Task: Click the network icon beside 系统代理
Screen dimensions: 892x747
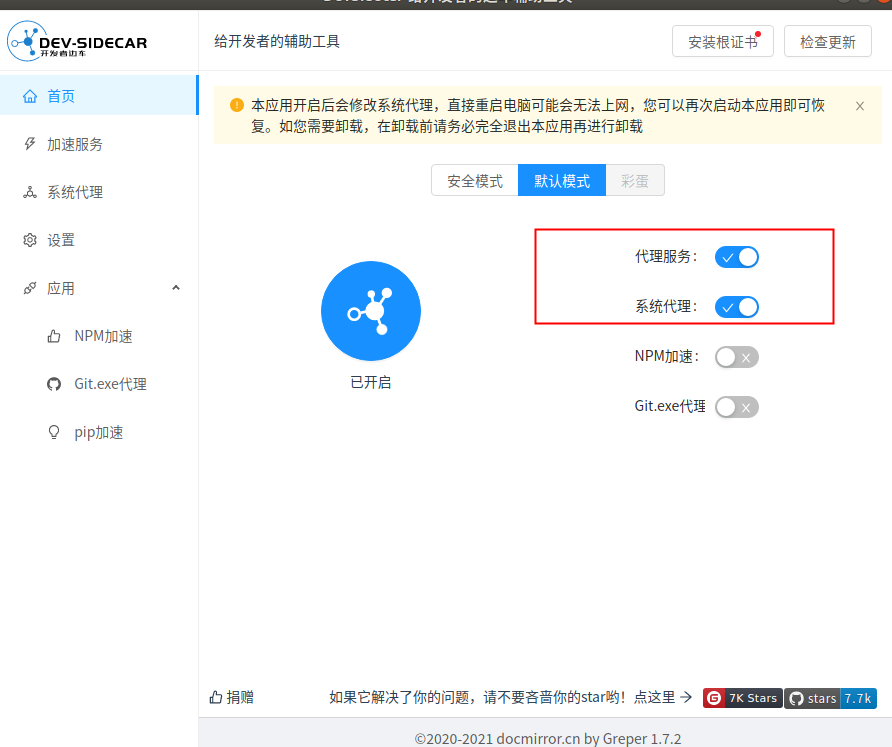Action: [30, 192]
